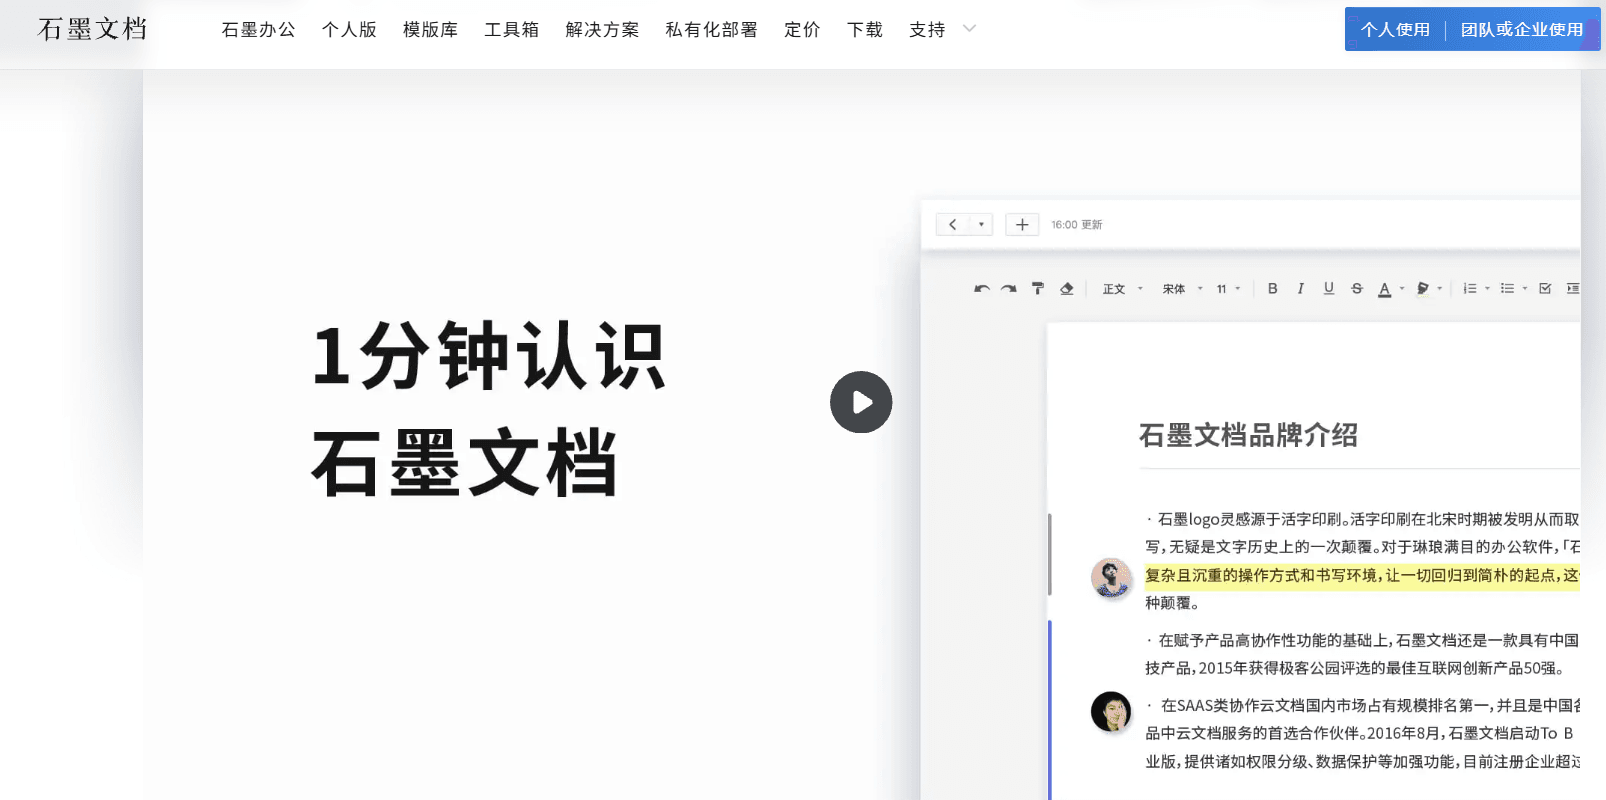Click the paragraph starting 在SAAS类协作云文档

coord(1362,733)
